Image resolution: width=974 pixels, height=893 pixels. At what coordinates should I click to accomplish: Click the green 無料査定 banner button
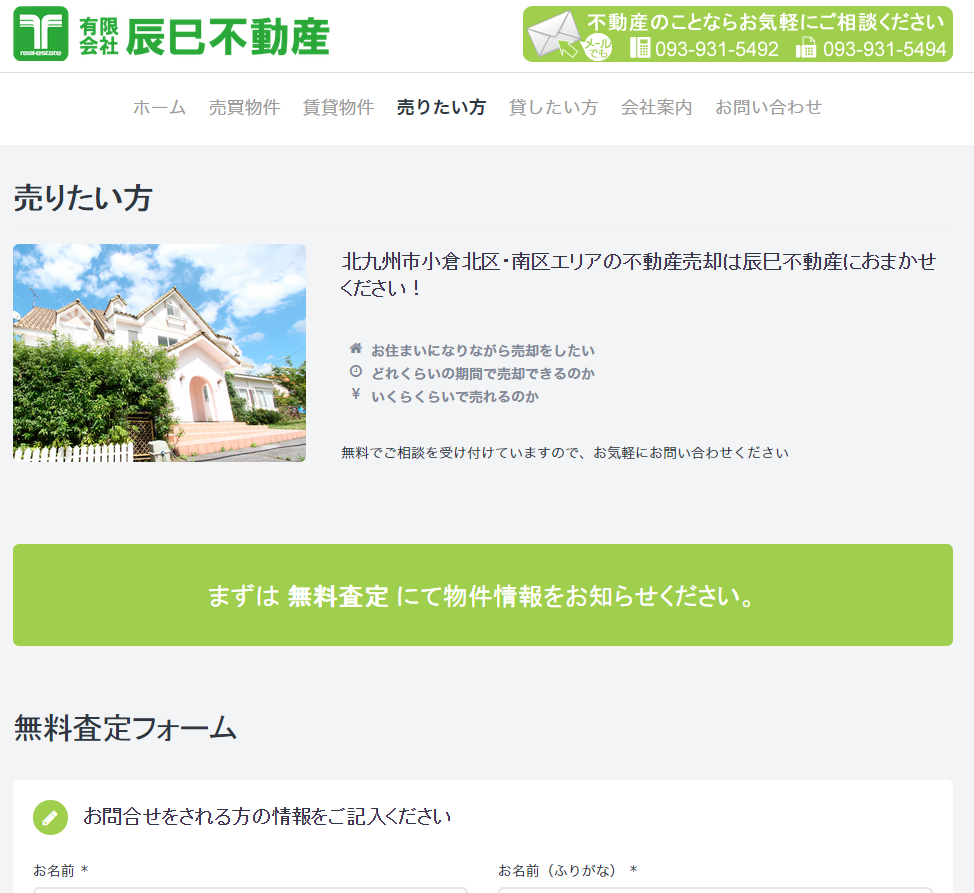(x=483, y=595)
